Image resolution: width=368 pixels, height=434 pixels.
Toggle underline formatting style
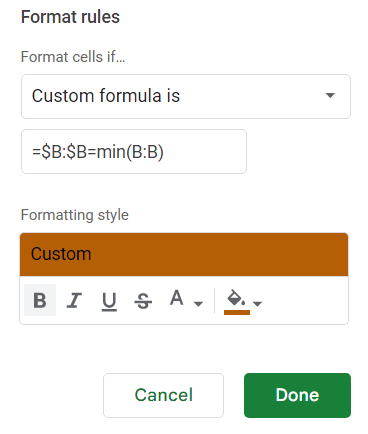coord(109,301)
